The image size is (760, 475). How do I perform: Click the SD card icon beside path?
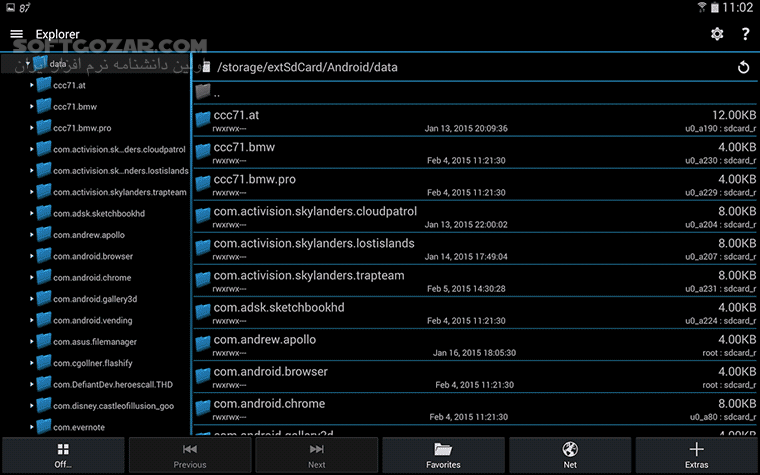(206, 67)
